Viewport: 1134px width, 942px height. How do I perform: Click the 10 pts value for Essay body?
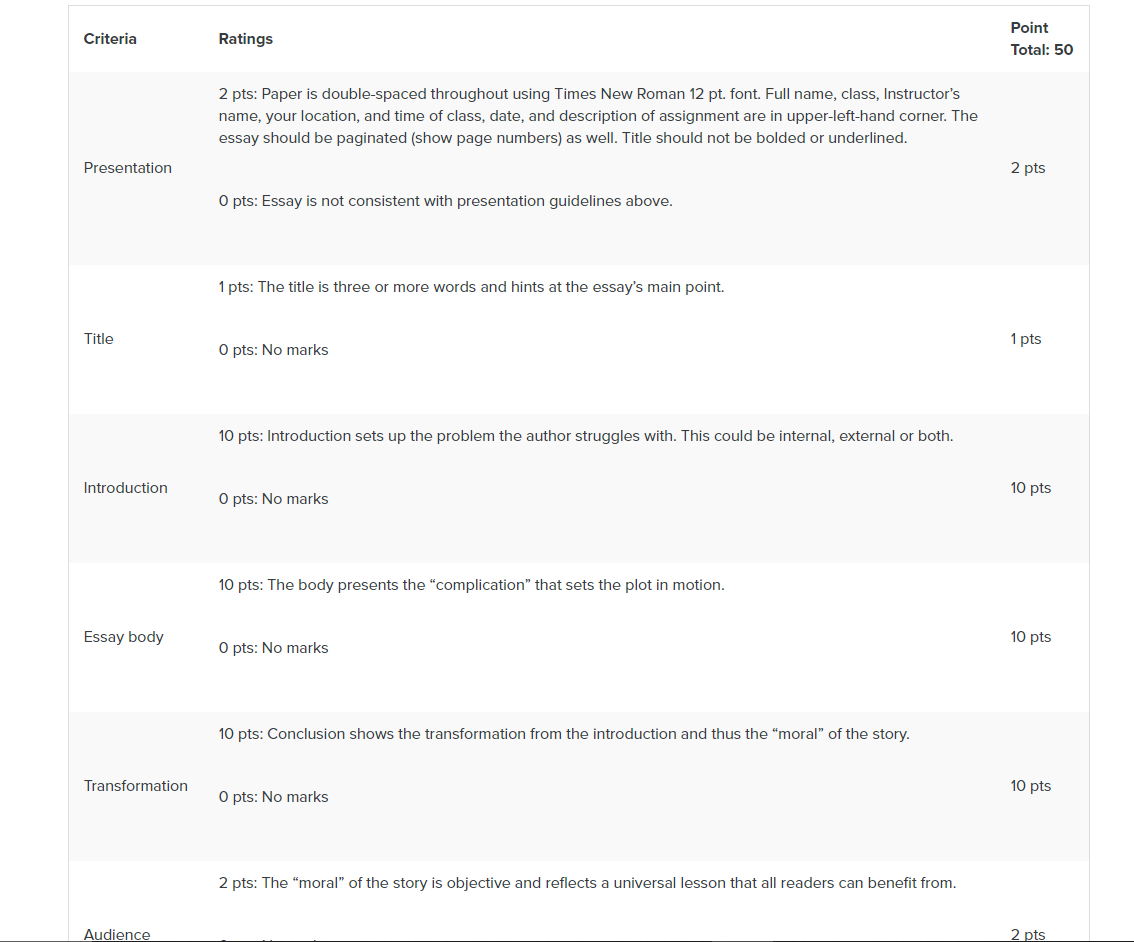tap(1031, 637)
